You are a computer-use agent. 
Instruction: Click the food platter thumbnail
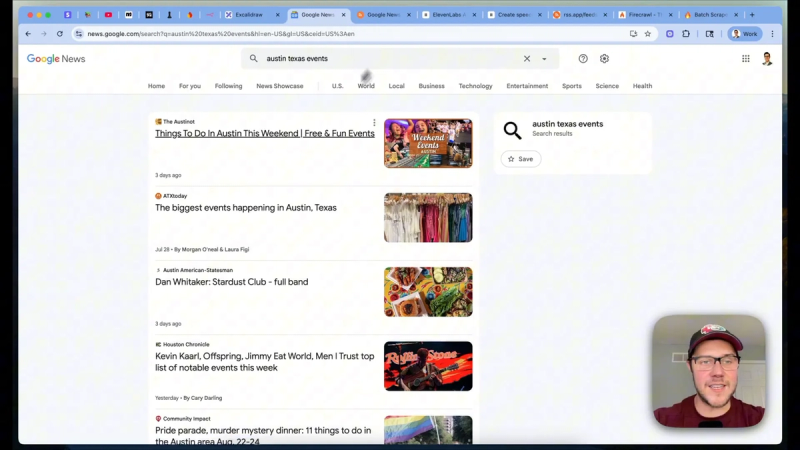click(x=428, y=292)
